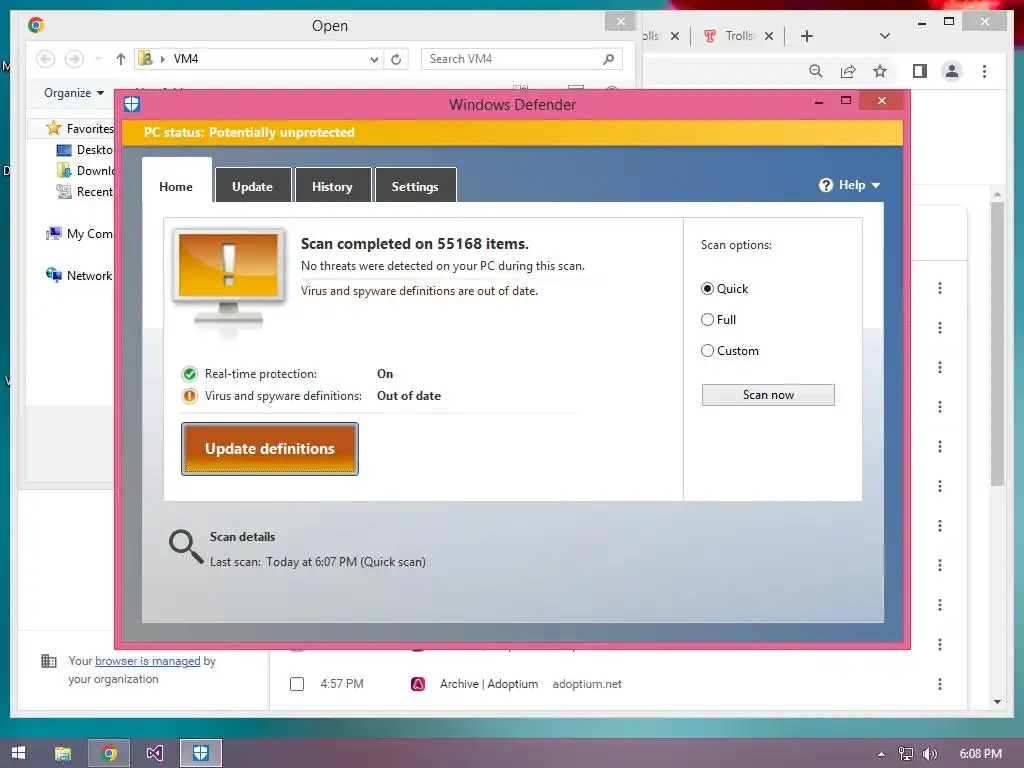Image resolution: width=1024 pixels, height=768 pixels.
Task: Click the volume speaker icon in system tray
Action: coord(930,754)
